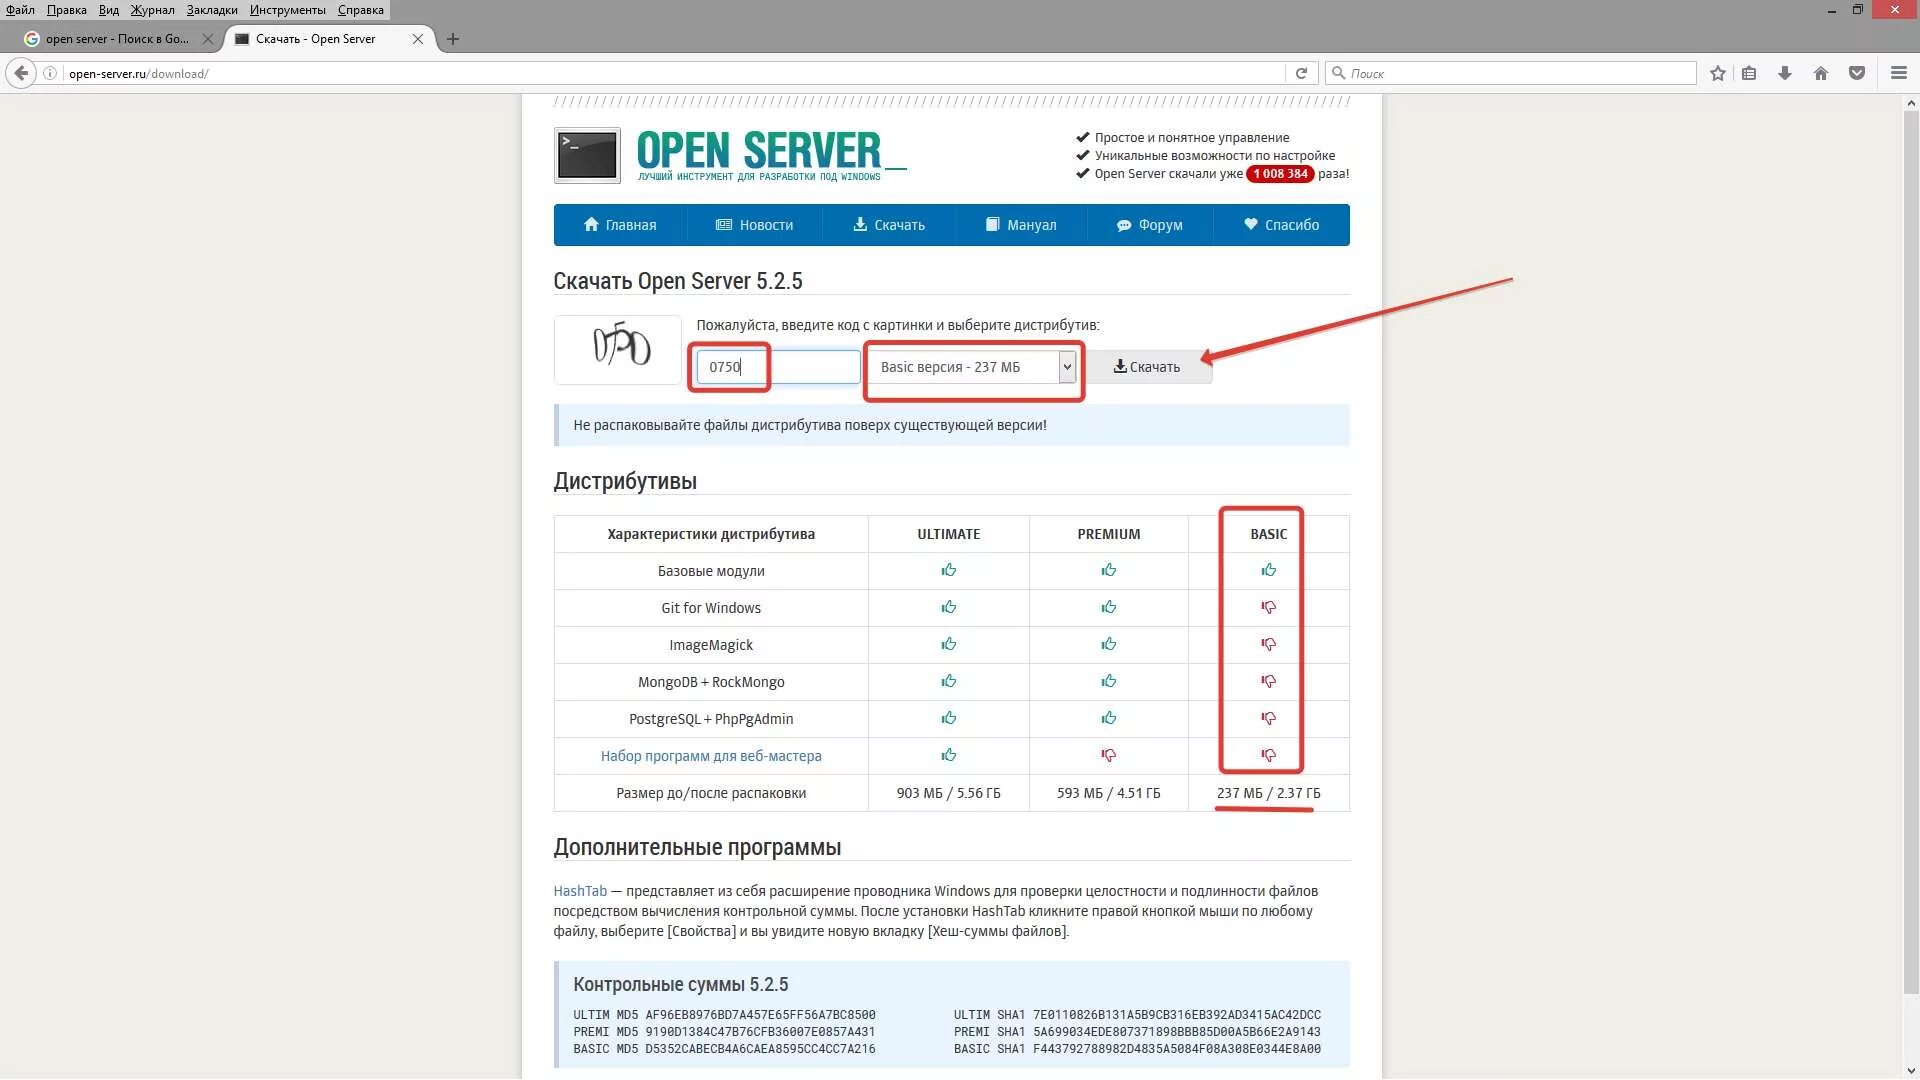Open the downloads arrow icon in the toolbar
Image resolution: width=1920 pixels, height=1080 pixels.
coord(1784,73)
